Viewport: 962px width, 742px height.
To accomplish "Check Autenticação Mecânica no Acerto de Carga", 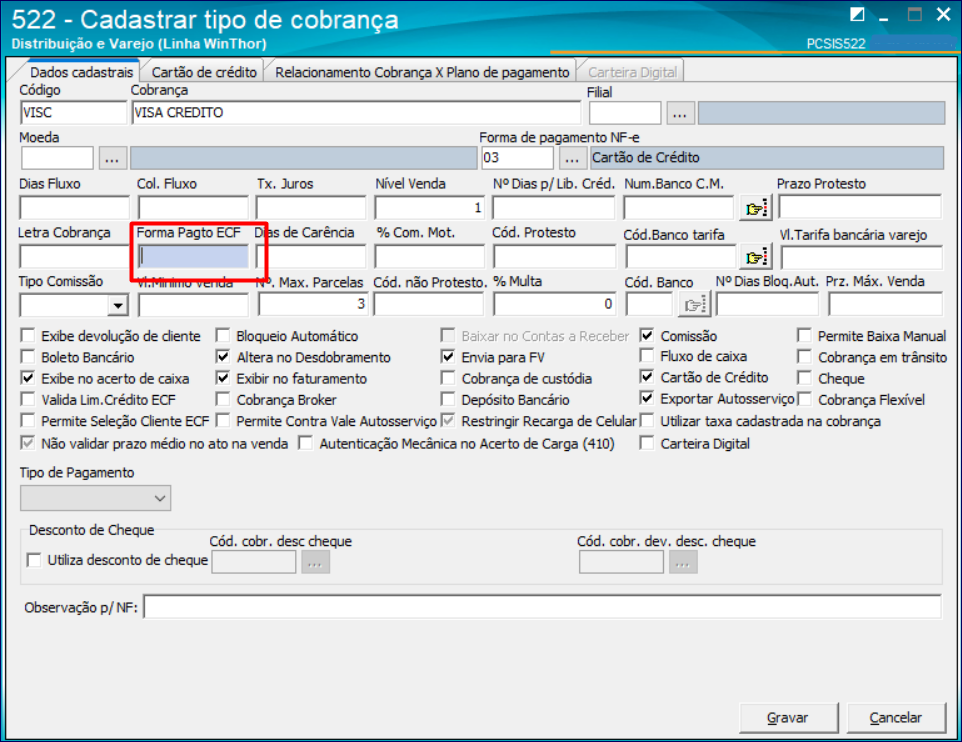I will point(305,443).
